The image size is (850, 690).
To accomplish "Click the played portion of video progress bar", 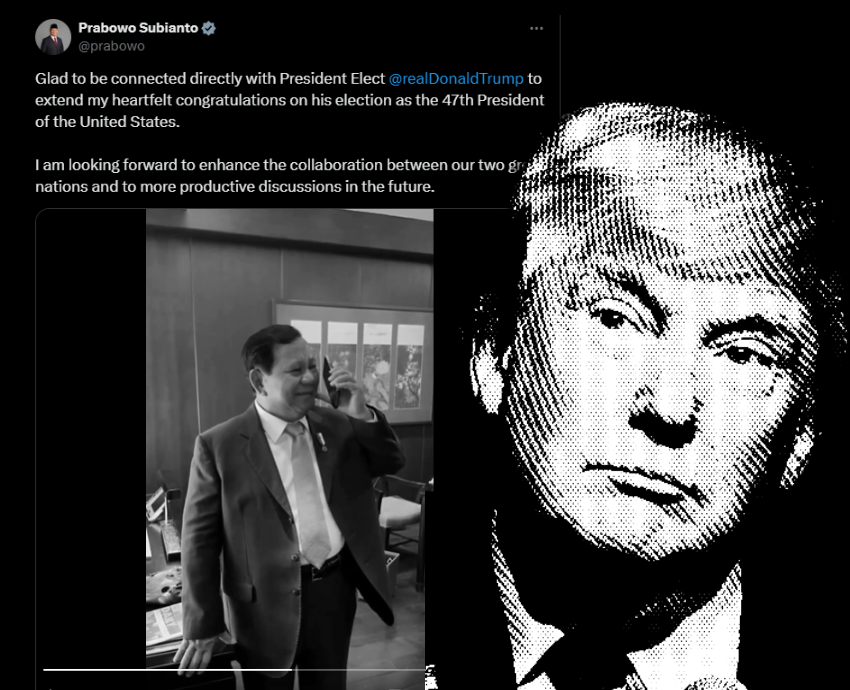I will 168,670.
